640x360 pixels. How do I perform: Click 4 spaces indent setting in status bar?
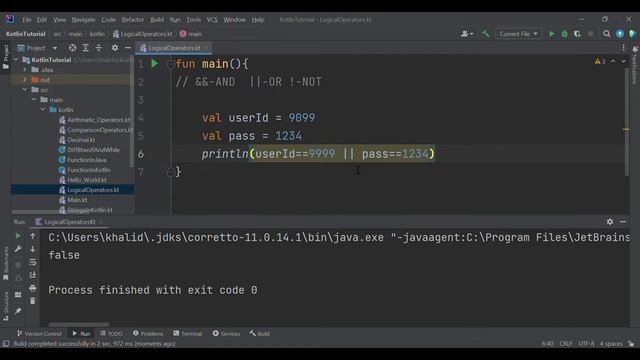tap(611, 344)
